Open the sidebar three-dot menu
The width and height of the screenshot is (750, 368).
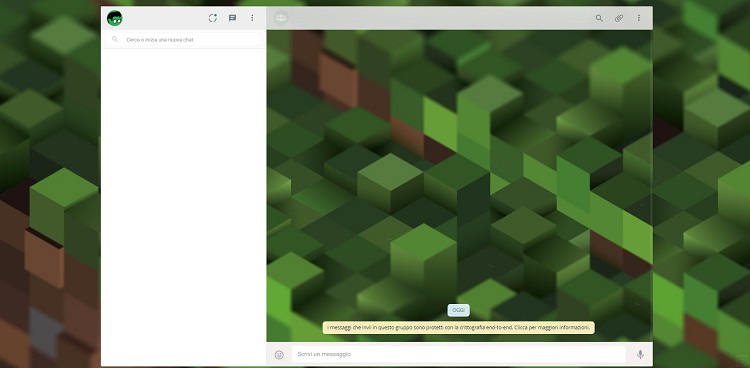252,18
